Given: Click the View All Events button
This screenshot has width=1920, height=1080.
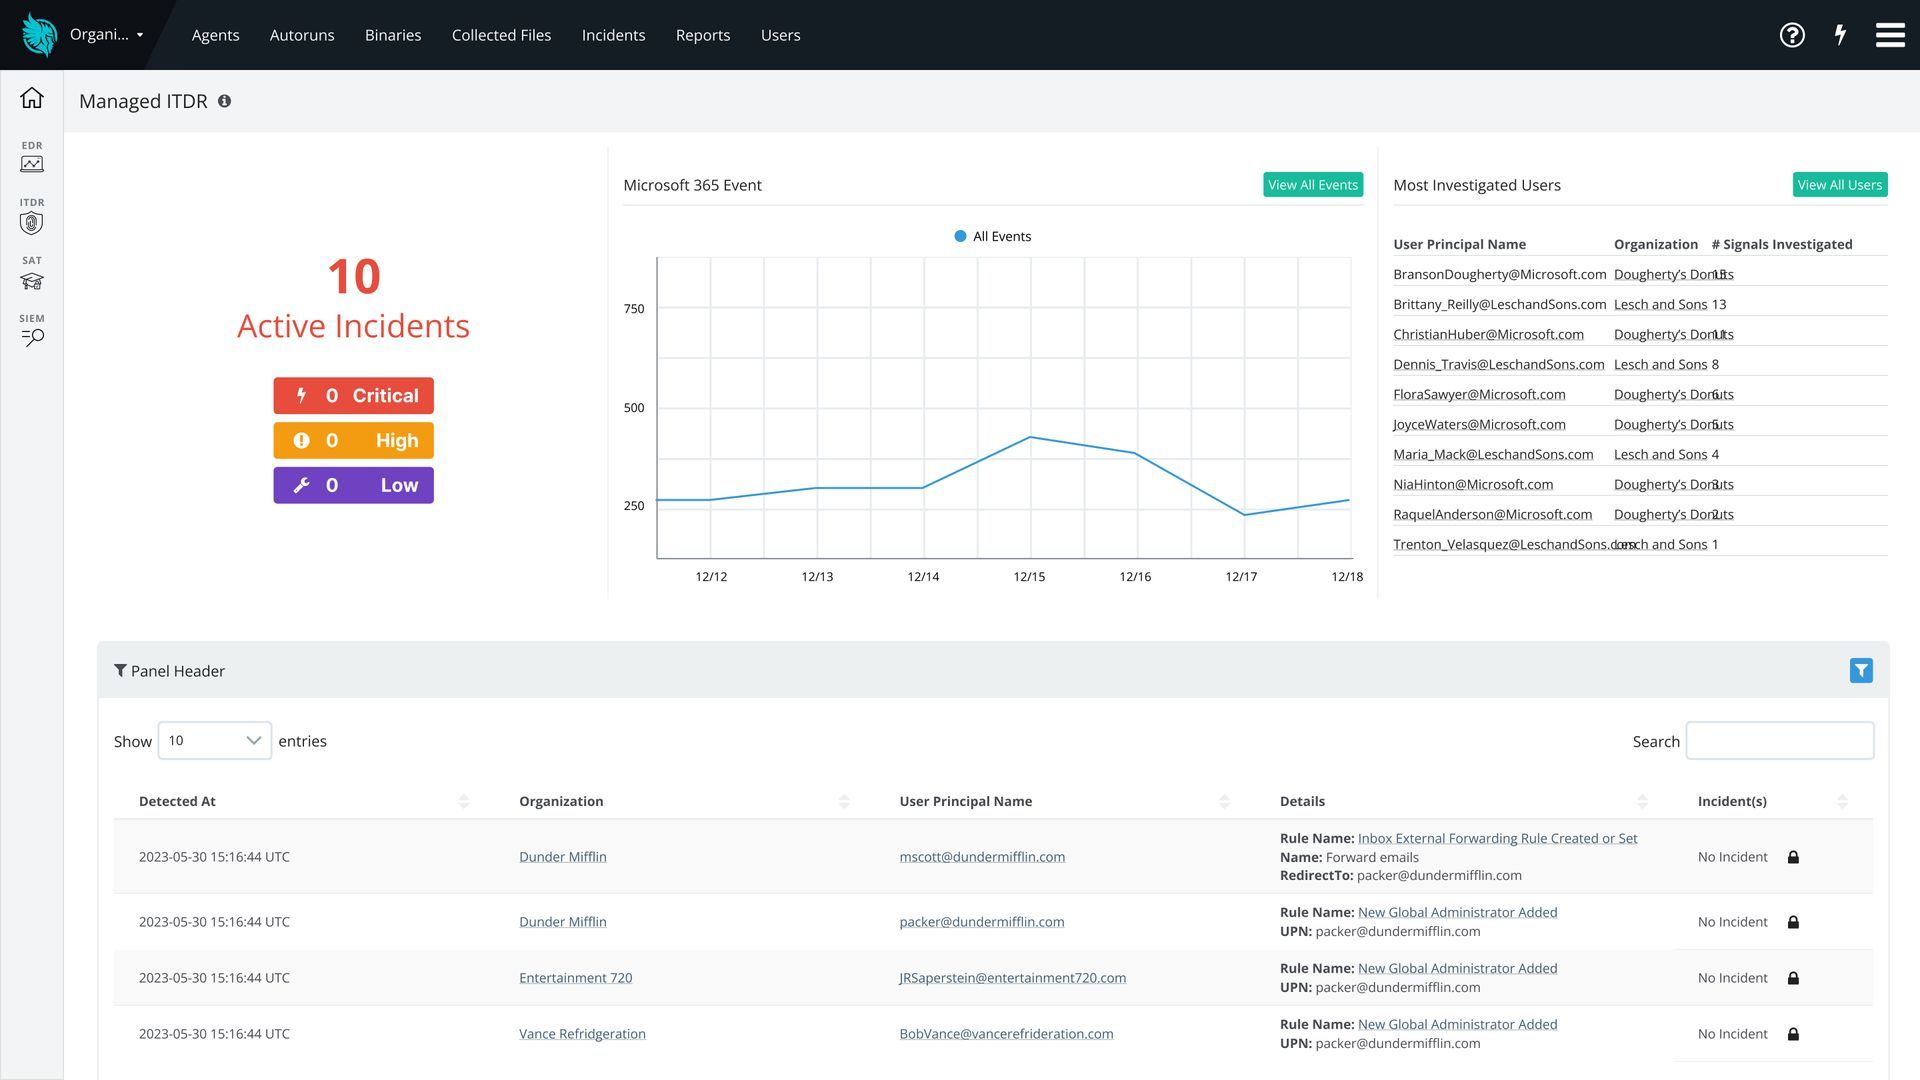Looking at the screenshot, I should 1312,185.
